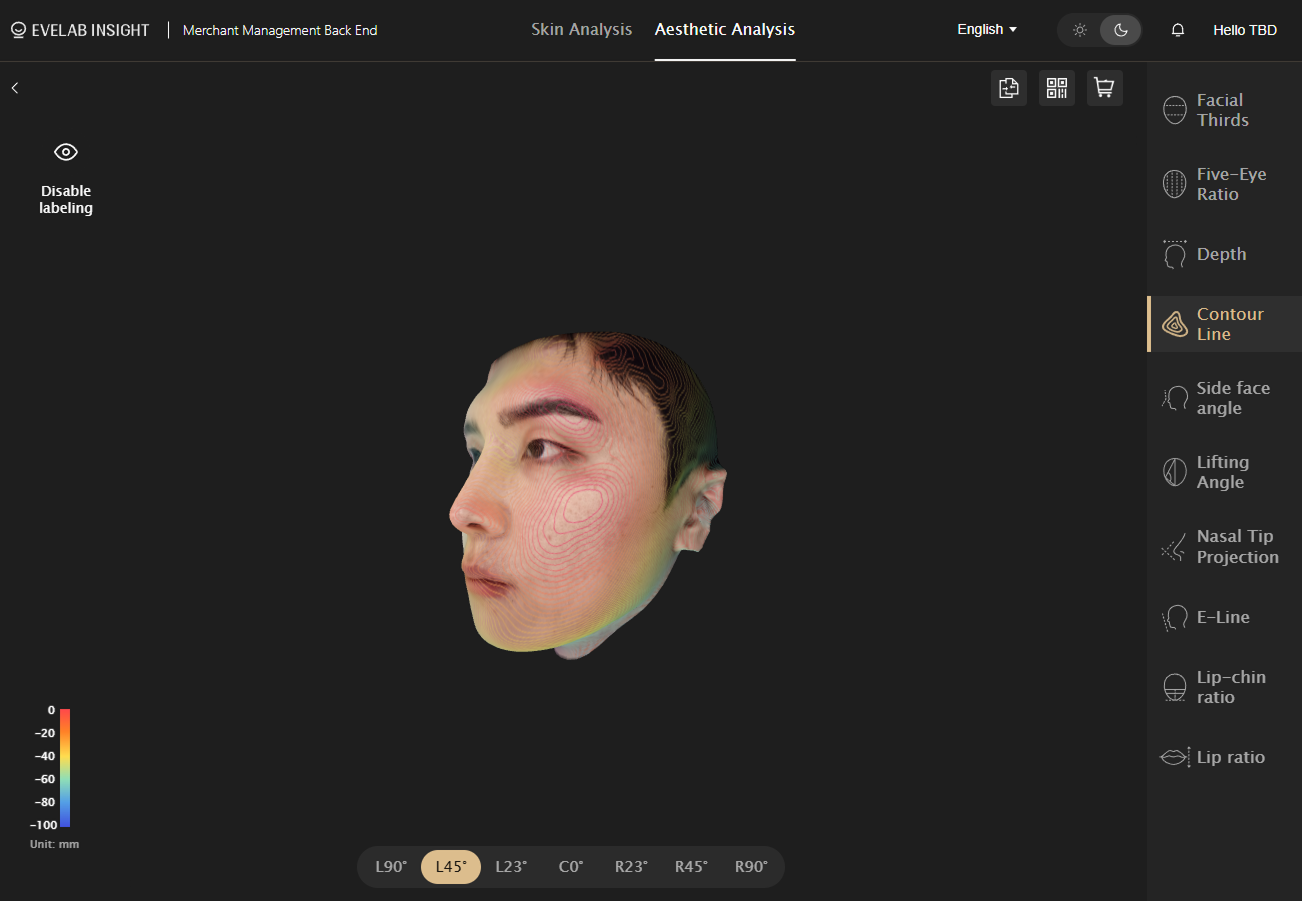
Task: Switch to the R45° view angle
Action: tap(691, 867)
